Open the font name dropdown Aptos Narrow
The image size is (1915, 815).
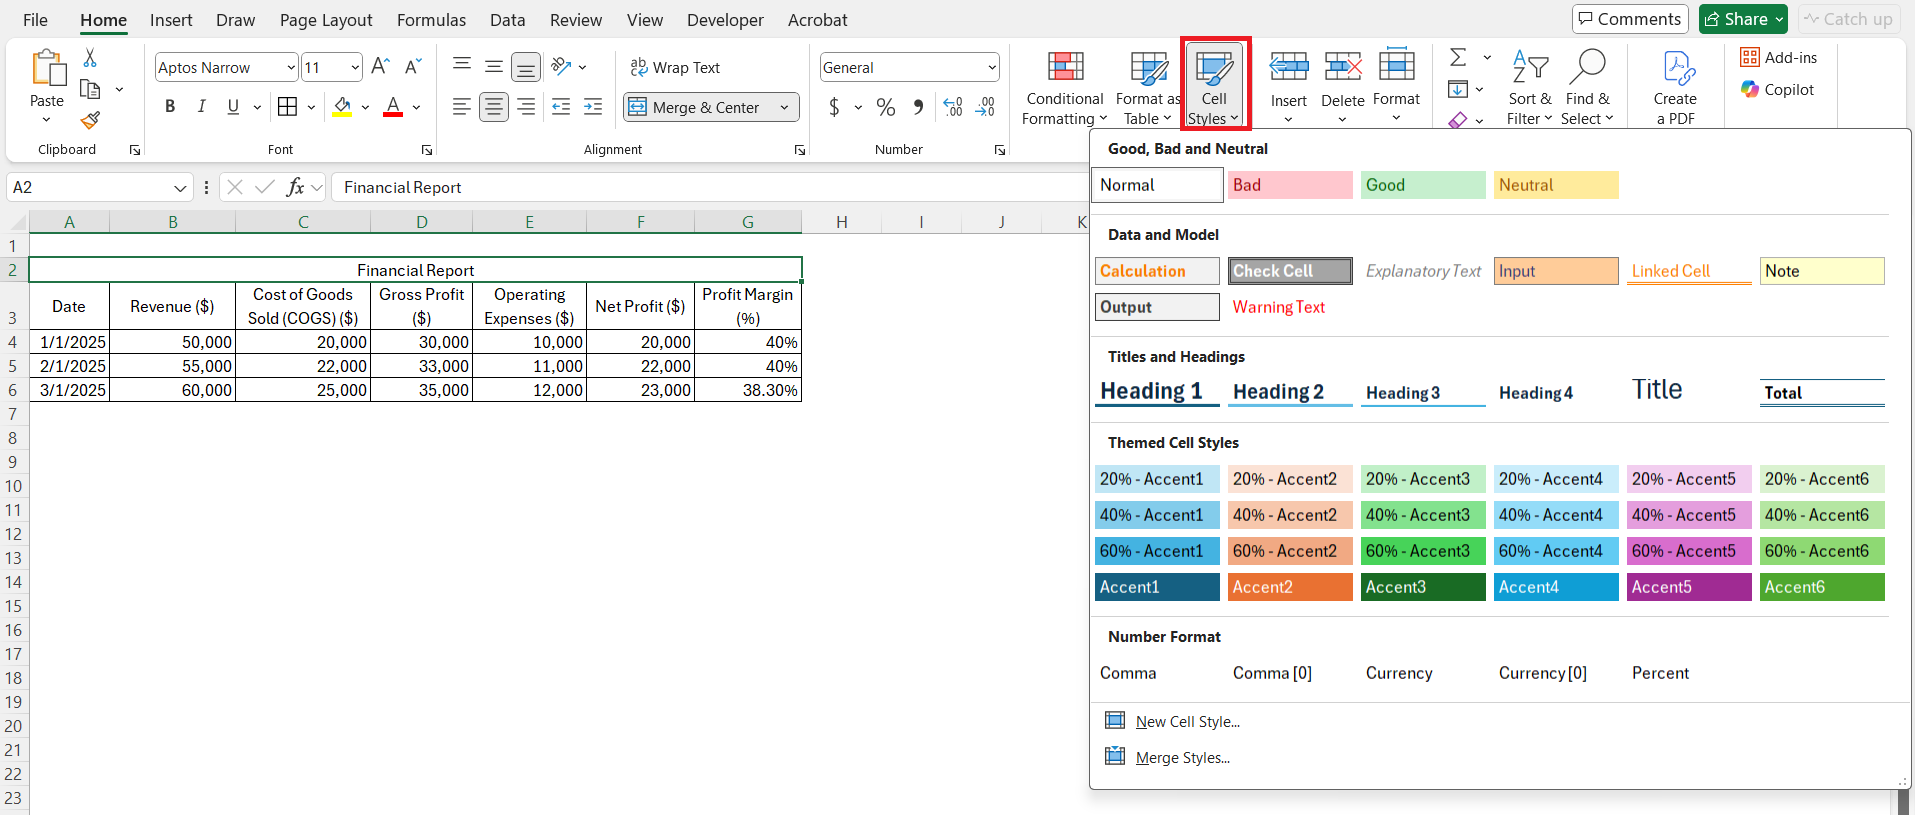[x=291, y=68]
